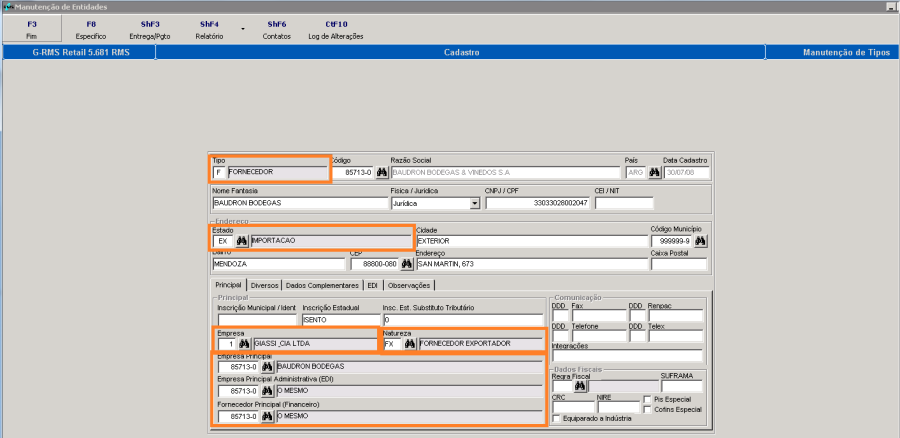The image size is (900, 438).
Task: Open Código Município lookup binoculars icon
Action: (x=700, y=241)
